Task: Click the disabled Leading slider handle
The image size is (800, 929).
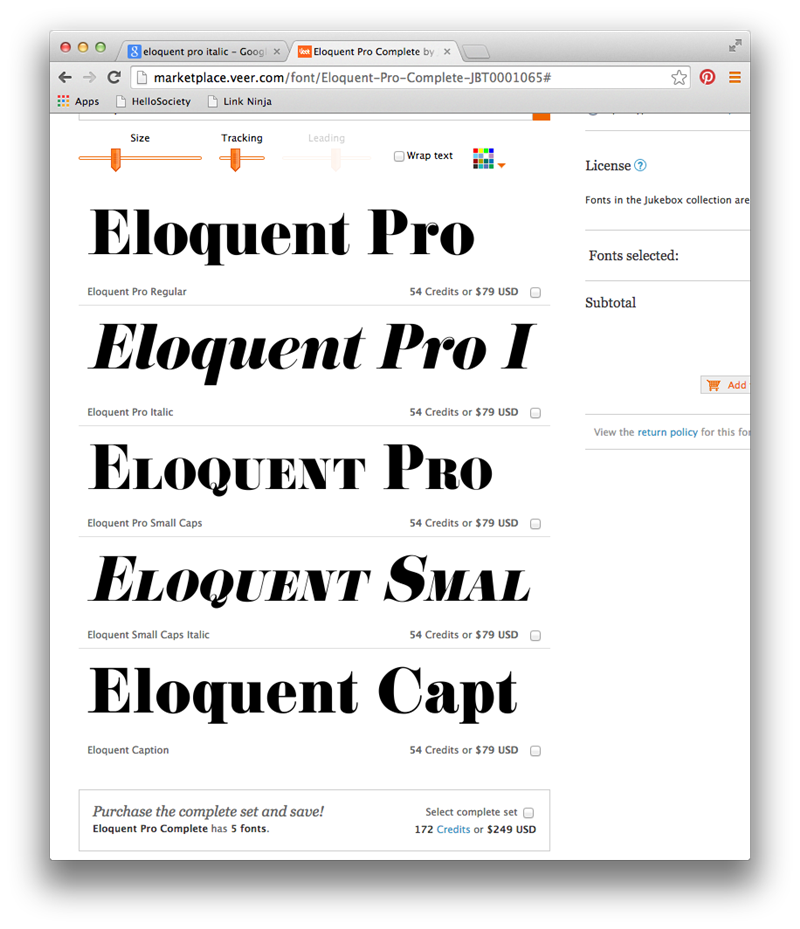Action: [x=336, y=159]
